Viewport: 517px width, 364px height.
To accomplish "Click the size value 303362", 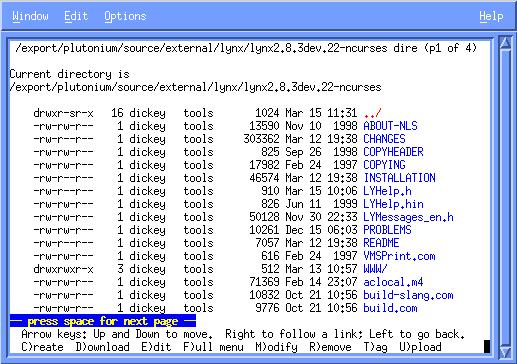I will click(x=261, y=139).
